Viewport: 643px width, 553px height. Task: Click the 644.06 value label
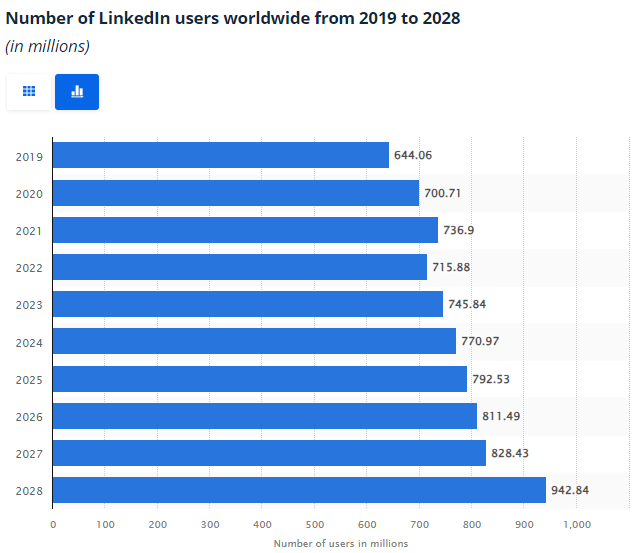pos(413,155)
